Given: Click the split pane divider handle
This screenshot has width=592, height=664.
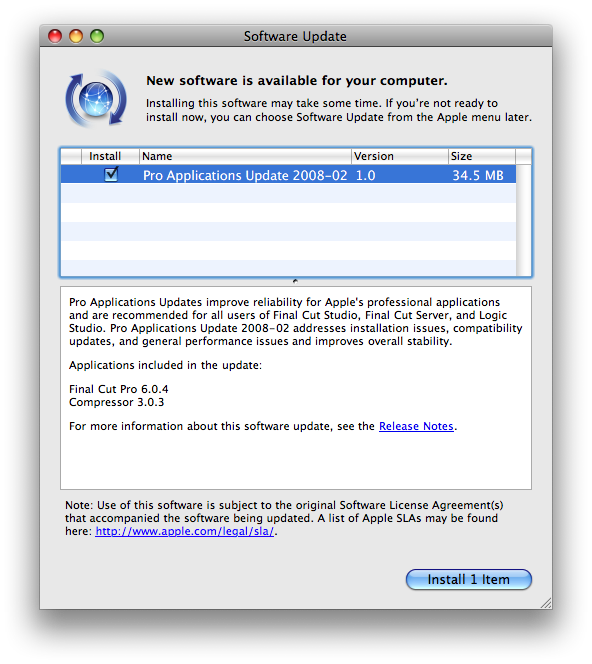Looking at the screenshot, I should point(295,281).
